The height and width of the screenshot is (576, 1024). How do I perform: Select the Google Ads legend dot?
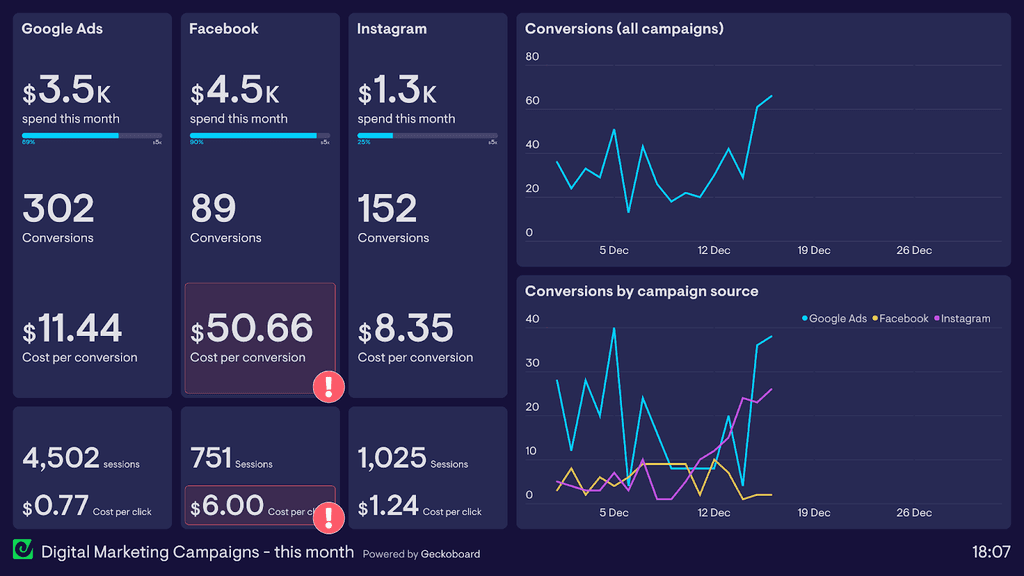click(x=804, y=318)
